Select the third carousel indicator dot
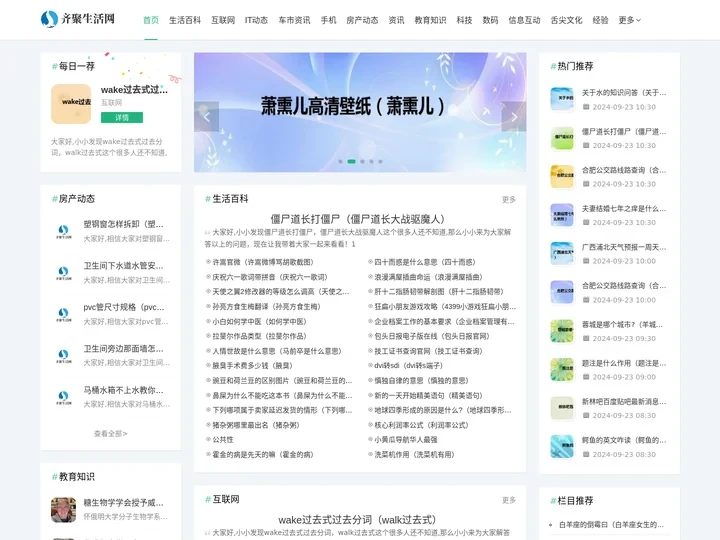720x540 pixels. pyautogui.click(x=362, y=162)
